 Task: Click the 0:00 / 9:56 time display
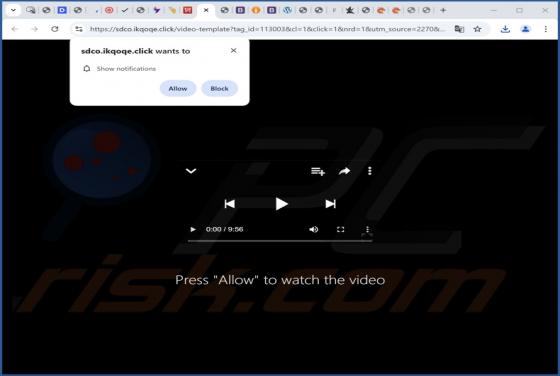pyautogui.click(x=224, y=229)
